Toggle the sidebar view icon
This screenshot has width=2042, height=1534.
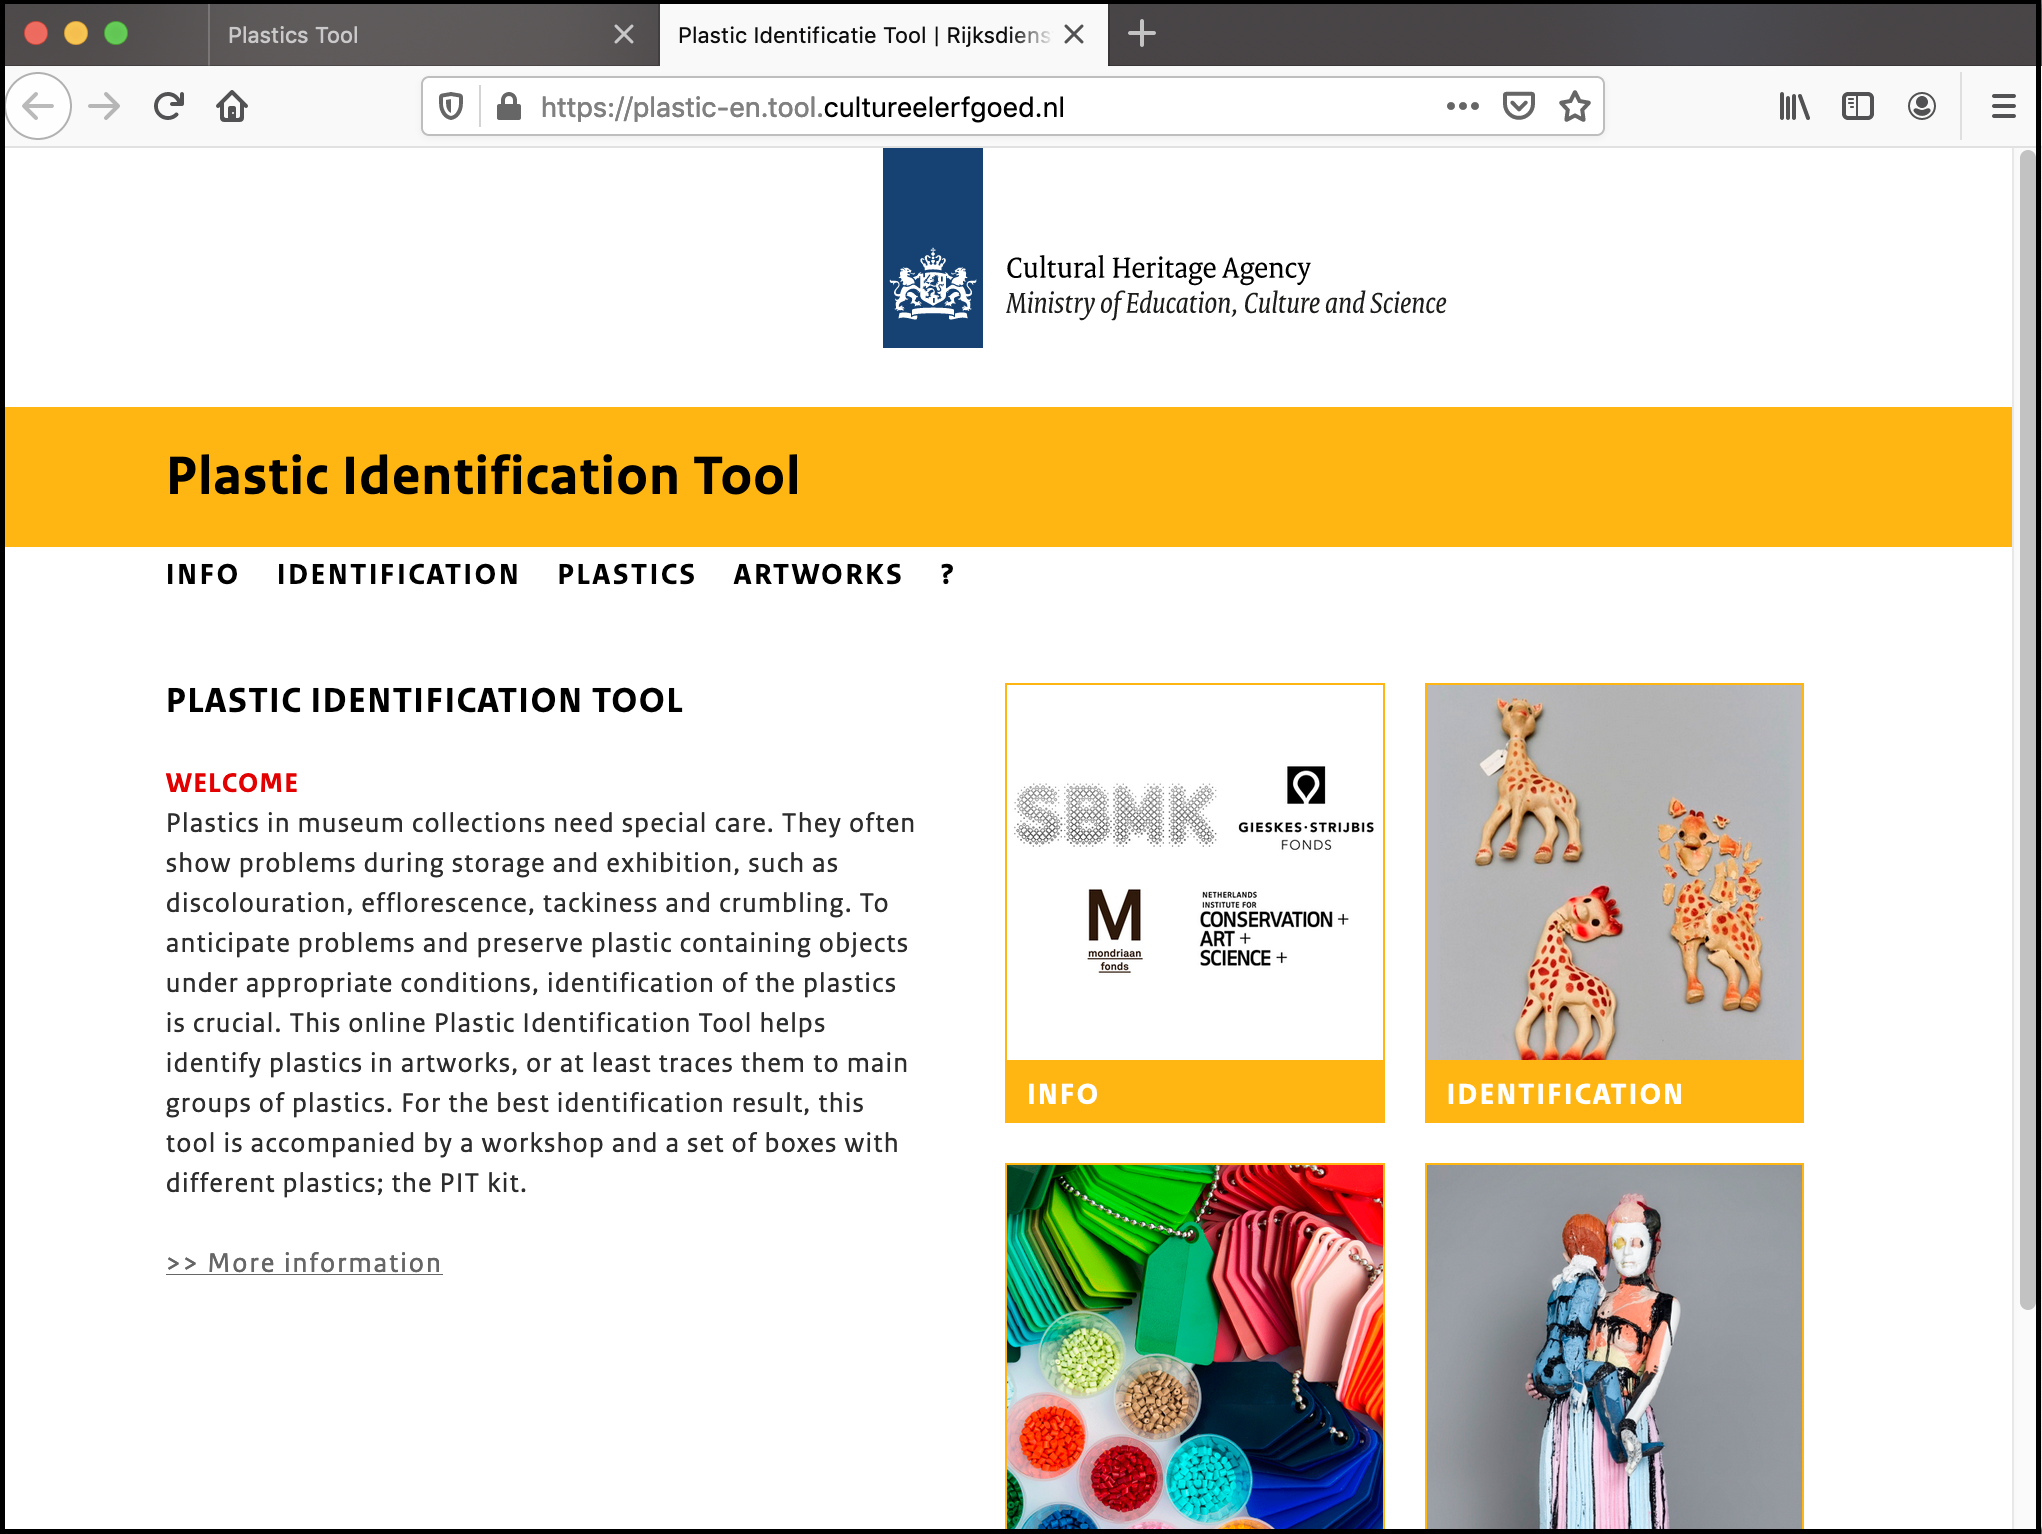pos(1857,106)
